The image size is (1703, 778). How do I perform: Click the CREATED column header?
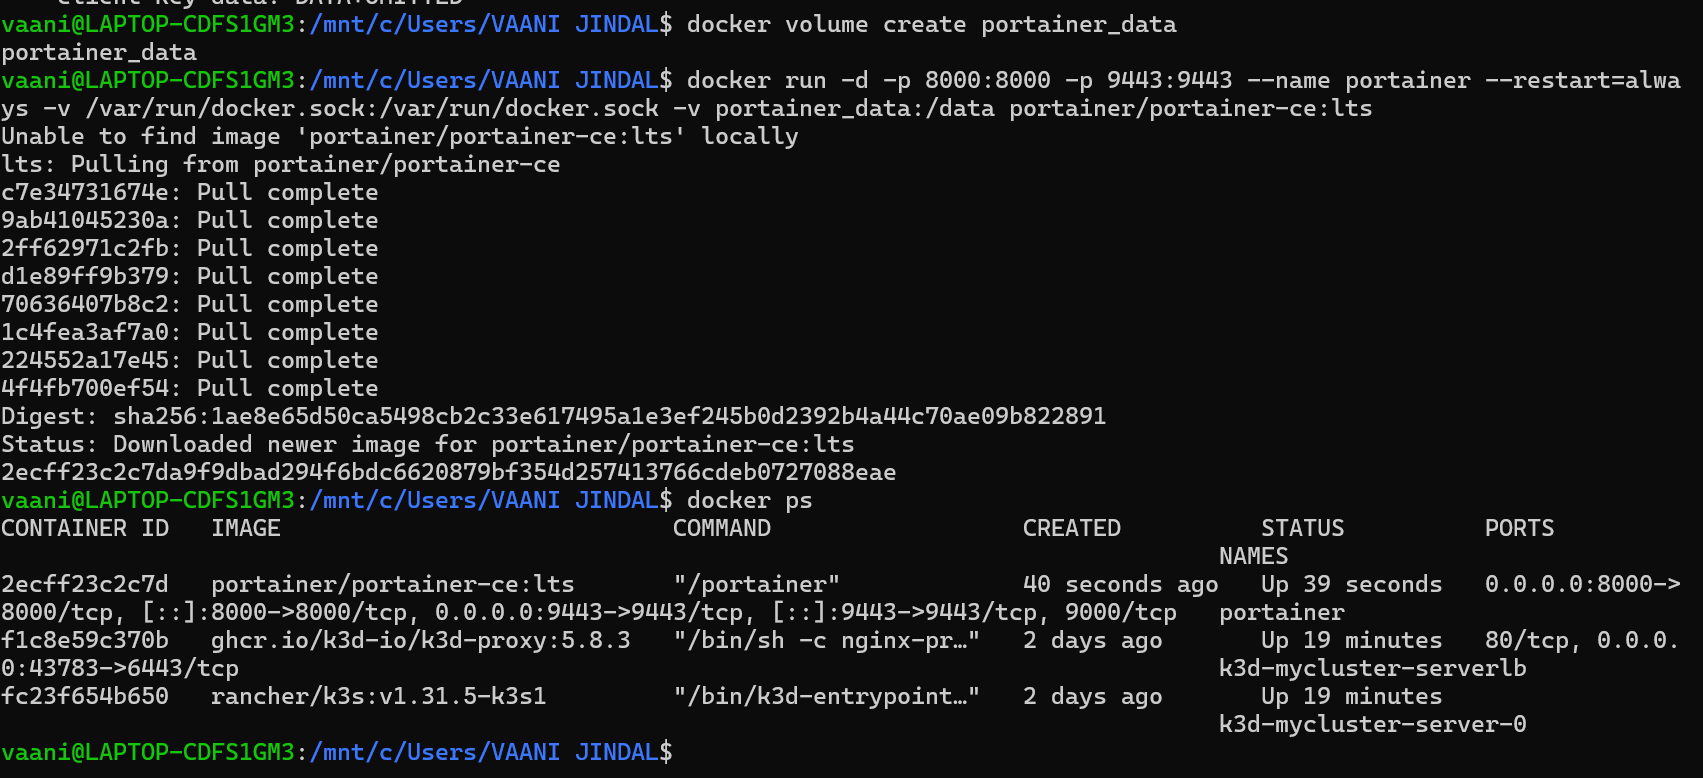pos(1071,528)
